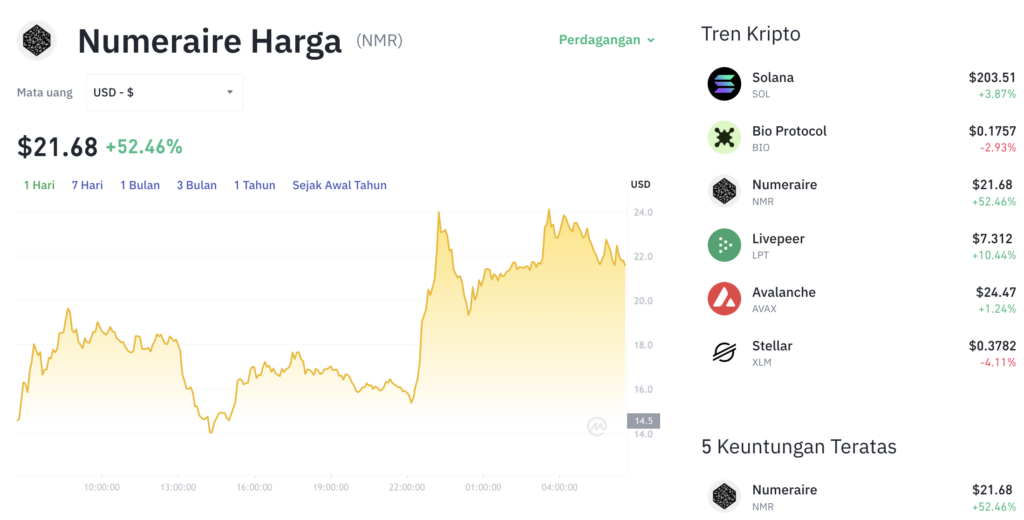Viewport: 1024px width, 520px height.
Task: Open the Livepeer link in trending list
Action: tap(778, 239)
